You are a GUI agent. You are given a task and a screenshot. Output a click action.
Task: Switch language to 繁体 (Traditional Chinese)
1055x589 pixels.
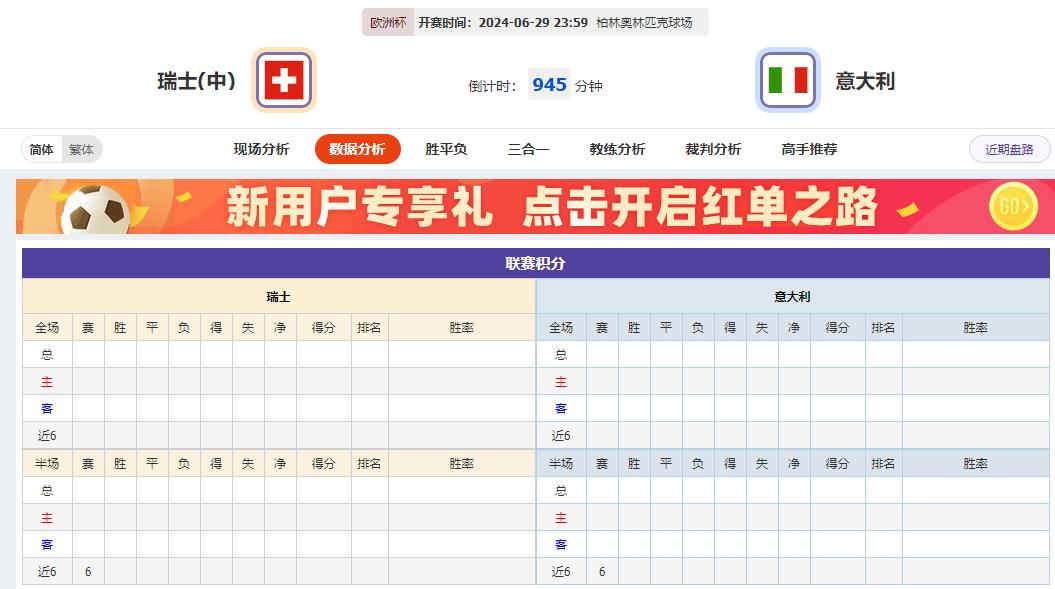pyautogui.click(x=81, y=148)
